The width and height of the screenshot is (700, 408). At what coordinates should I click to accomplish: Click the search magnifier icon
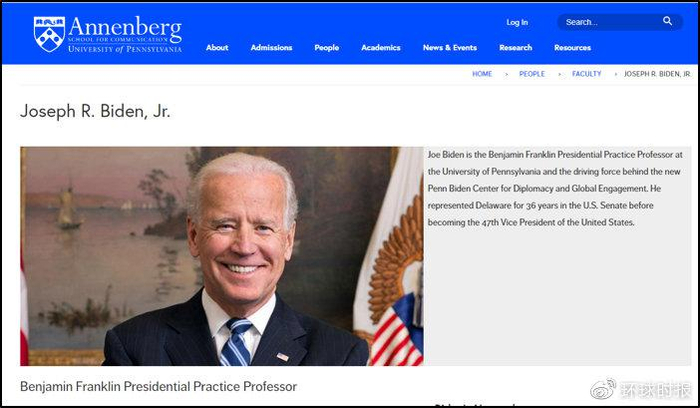click(x=667, y=21)
